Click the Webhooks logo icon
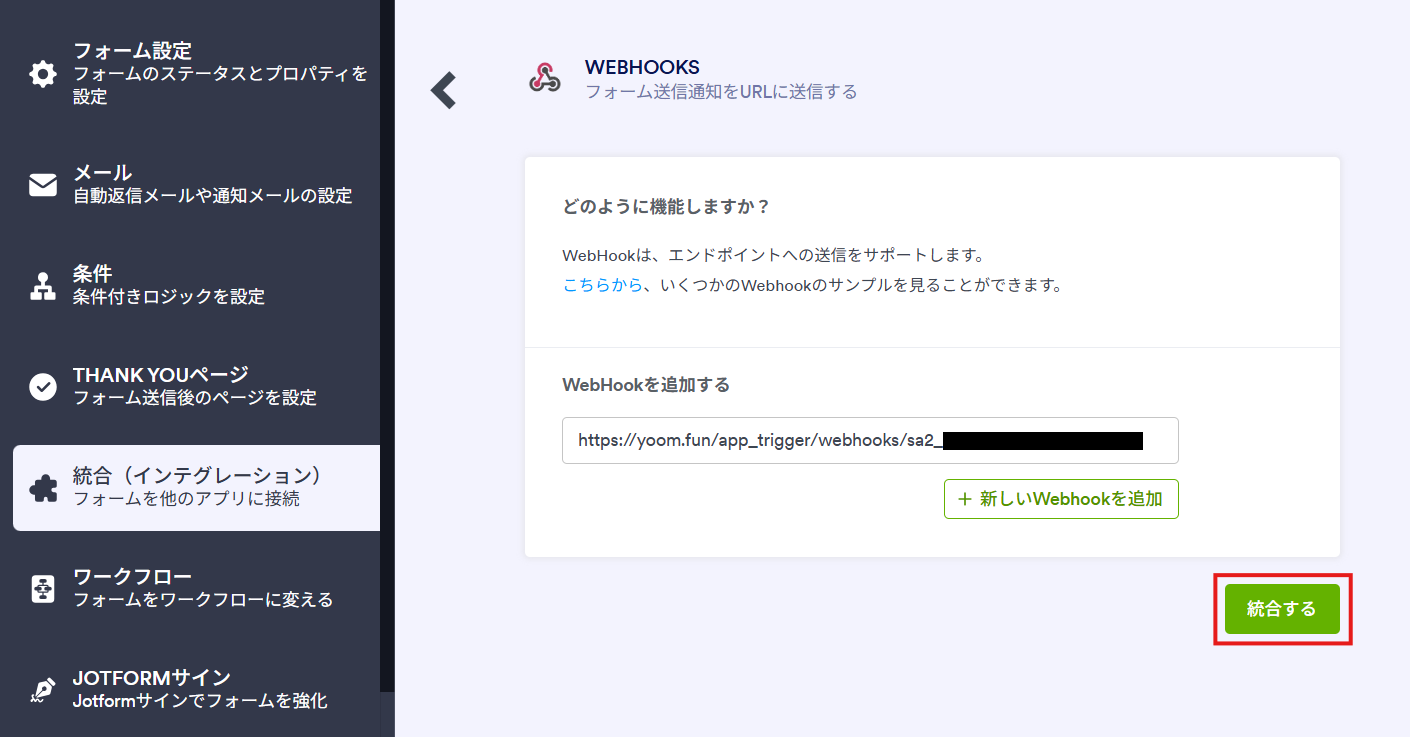This screenshot has width=1410, height=737. (x=545, y=78)
